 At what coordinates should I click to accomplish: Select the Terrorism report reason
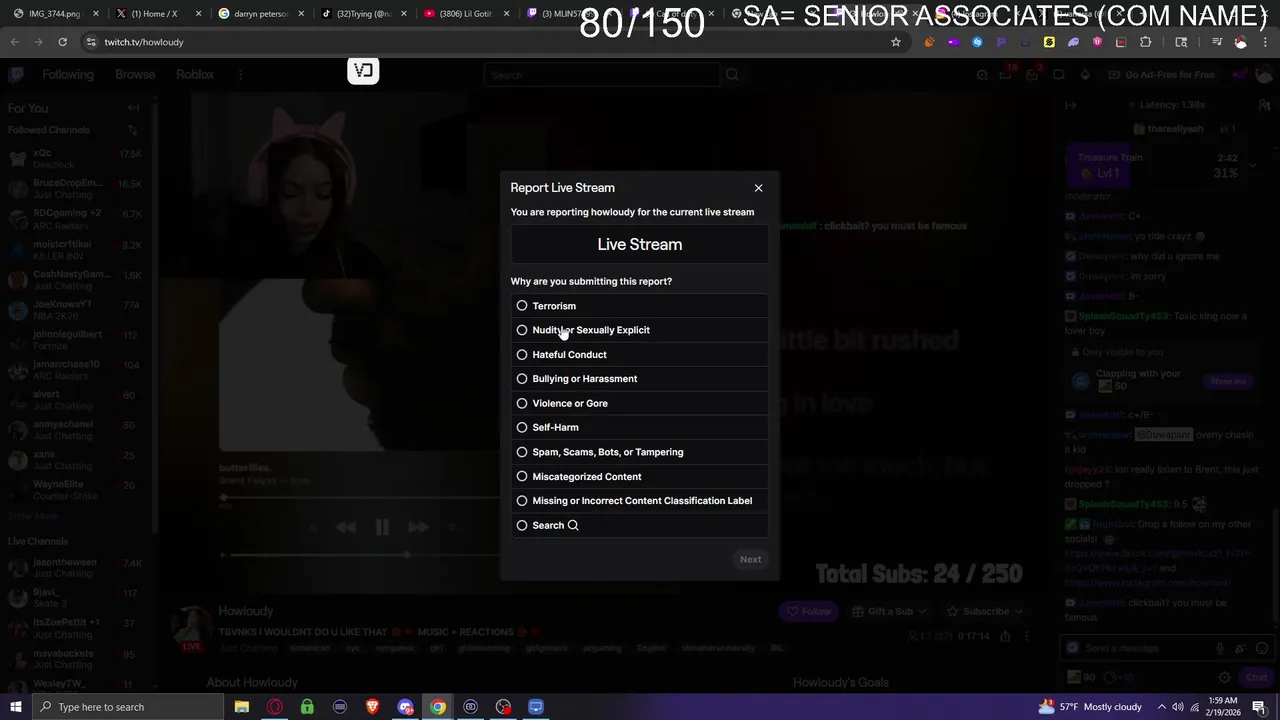[x=639, y=306]
